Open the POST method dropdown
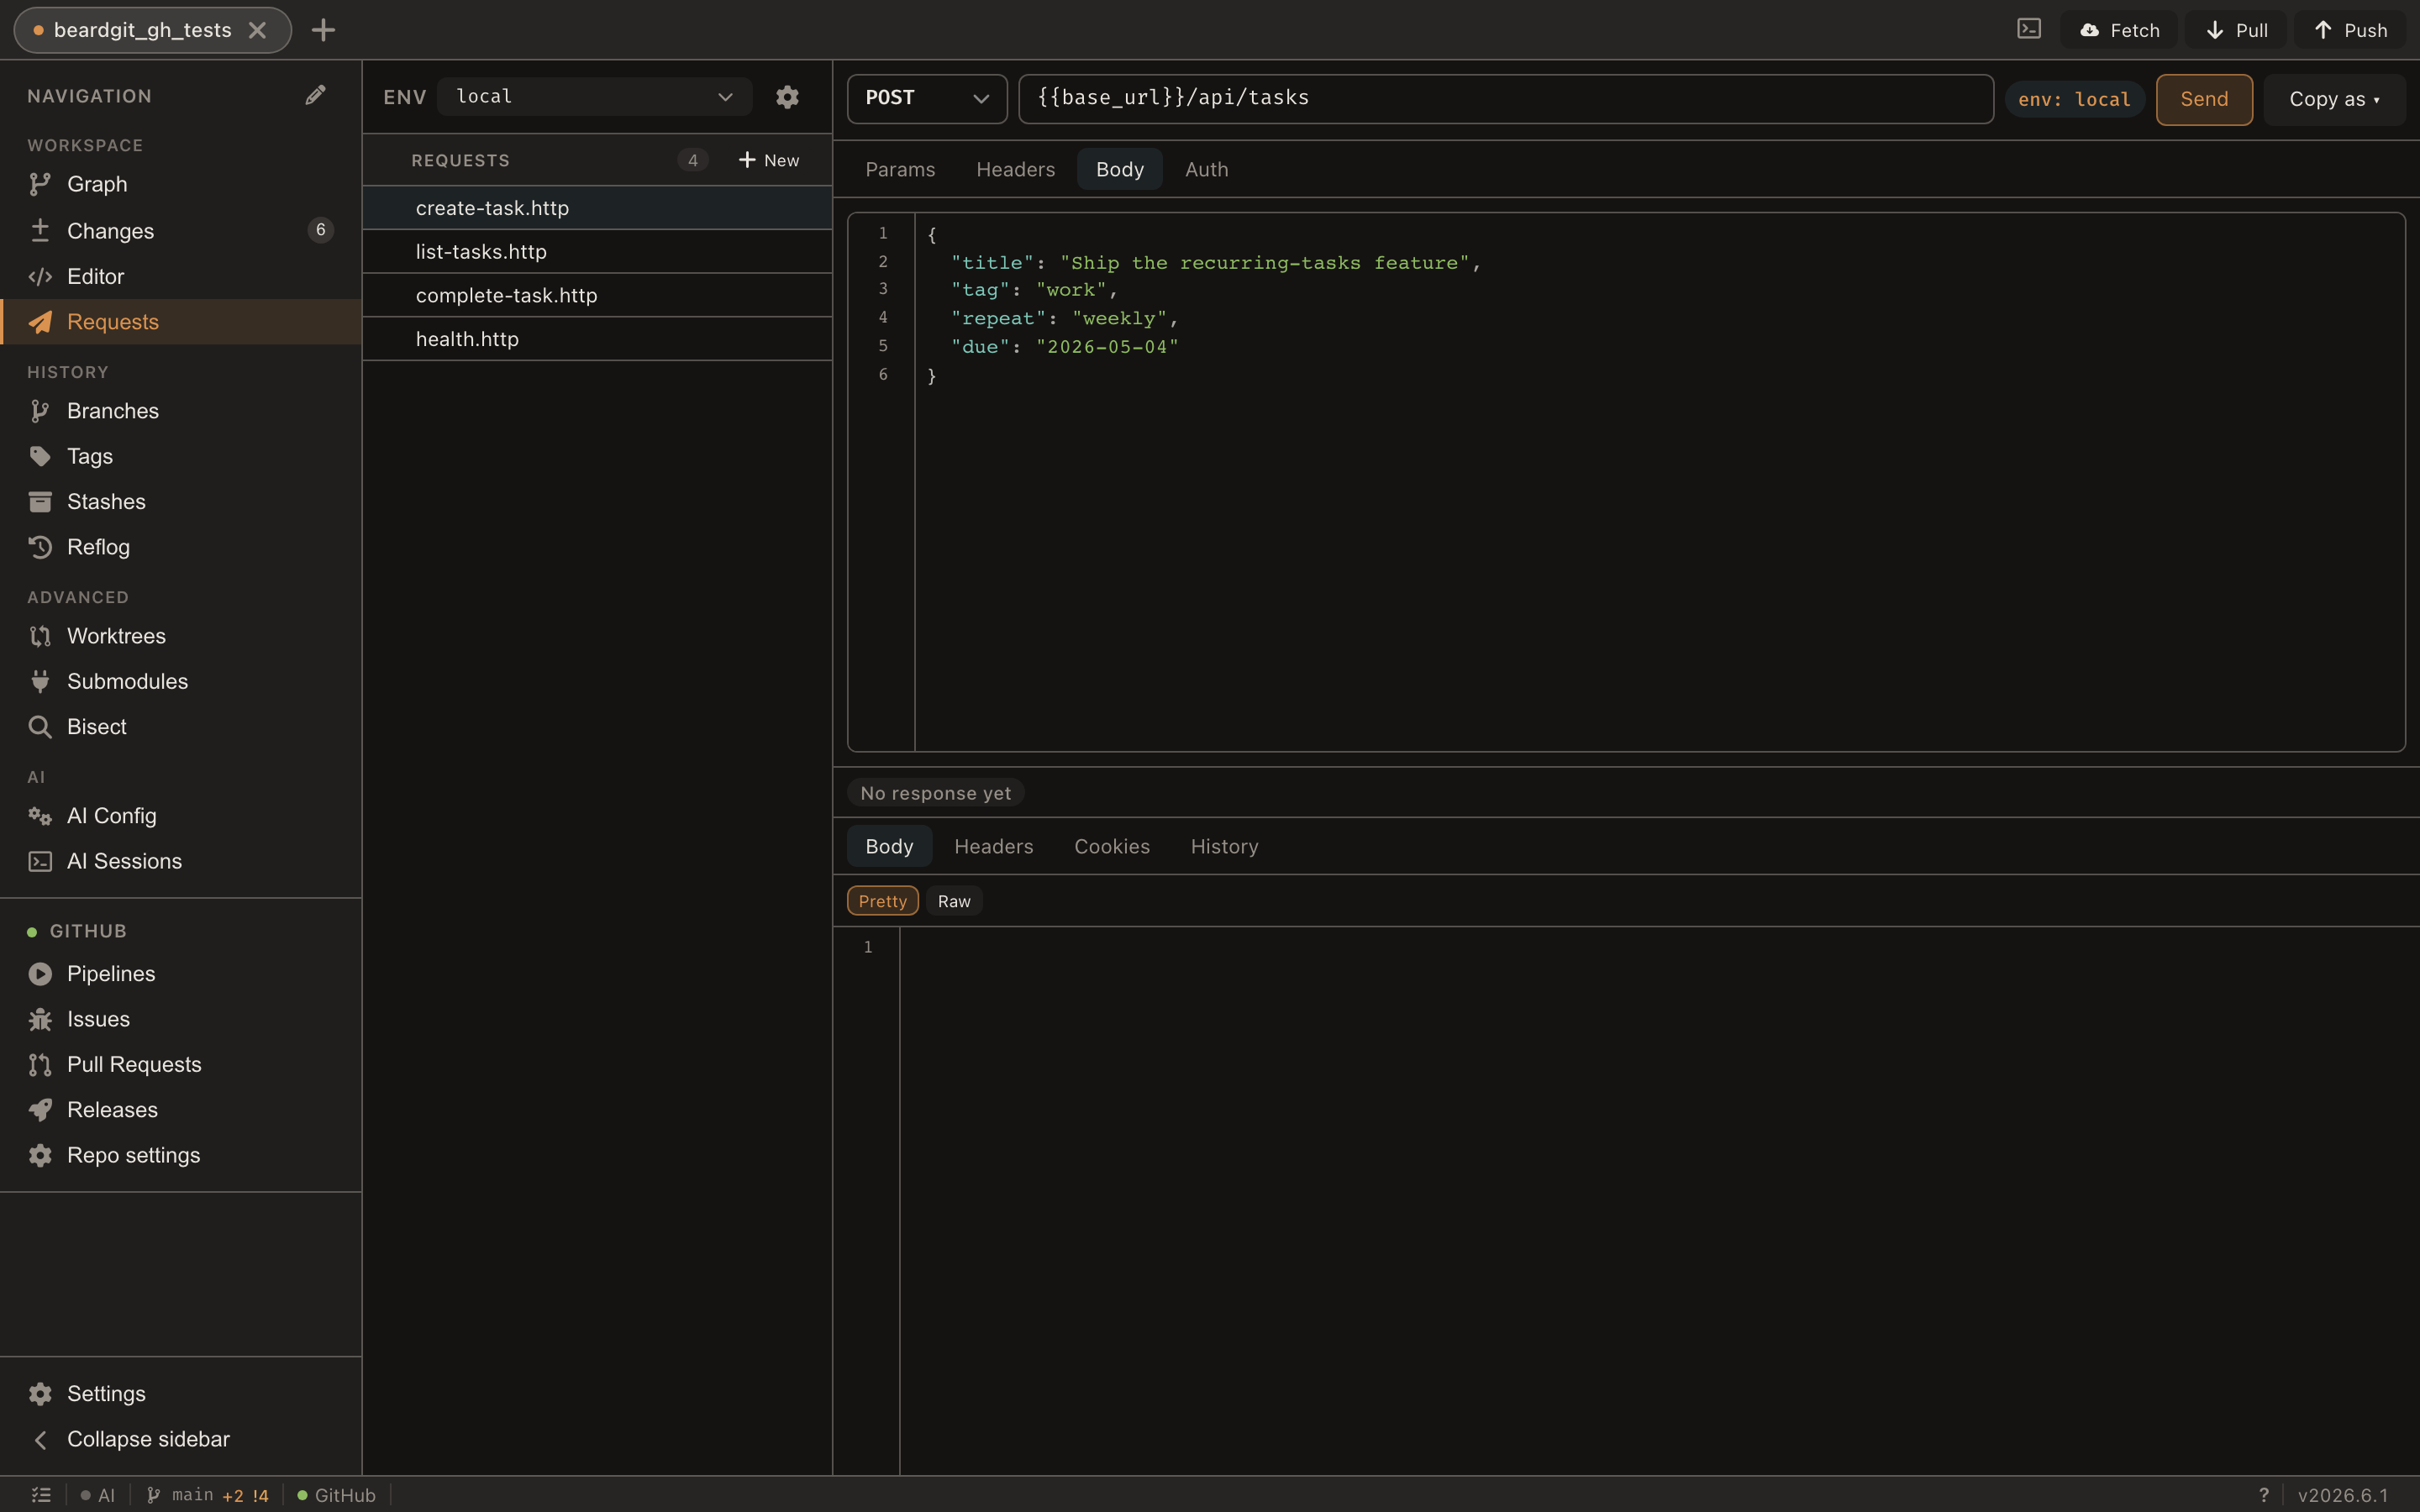The height and width of the screenshot is (1512, 2420). 927,98
